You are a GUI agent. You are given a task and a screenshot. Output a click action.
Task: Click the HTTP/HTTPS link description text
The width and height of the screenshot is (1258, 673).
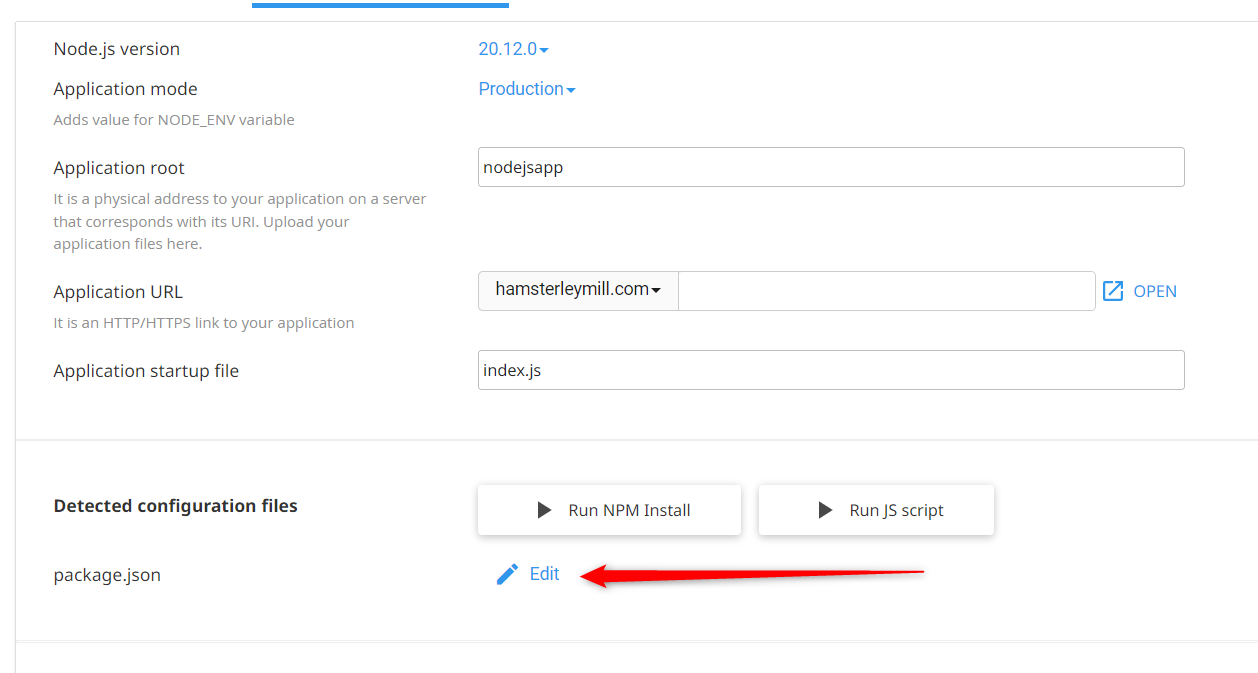tap(204, 323)
